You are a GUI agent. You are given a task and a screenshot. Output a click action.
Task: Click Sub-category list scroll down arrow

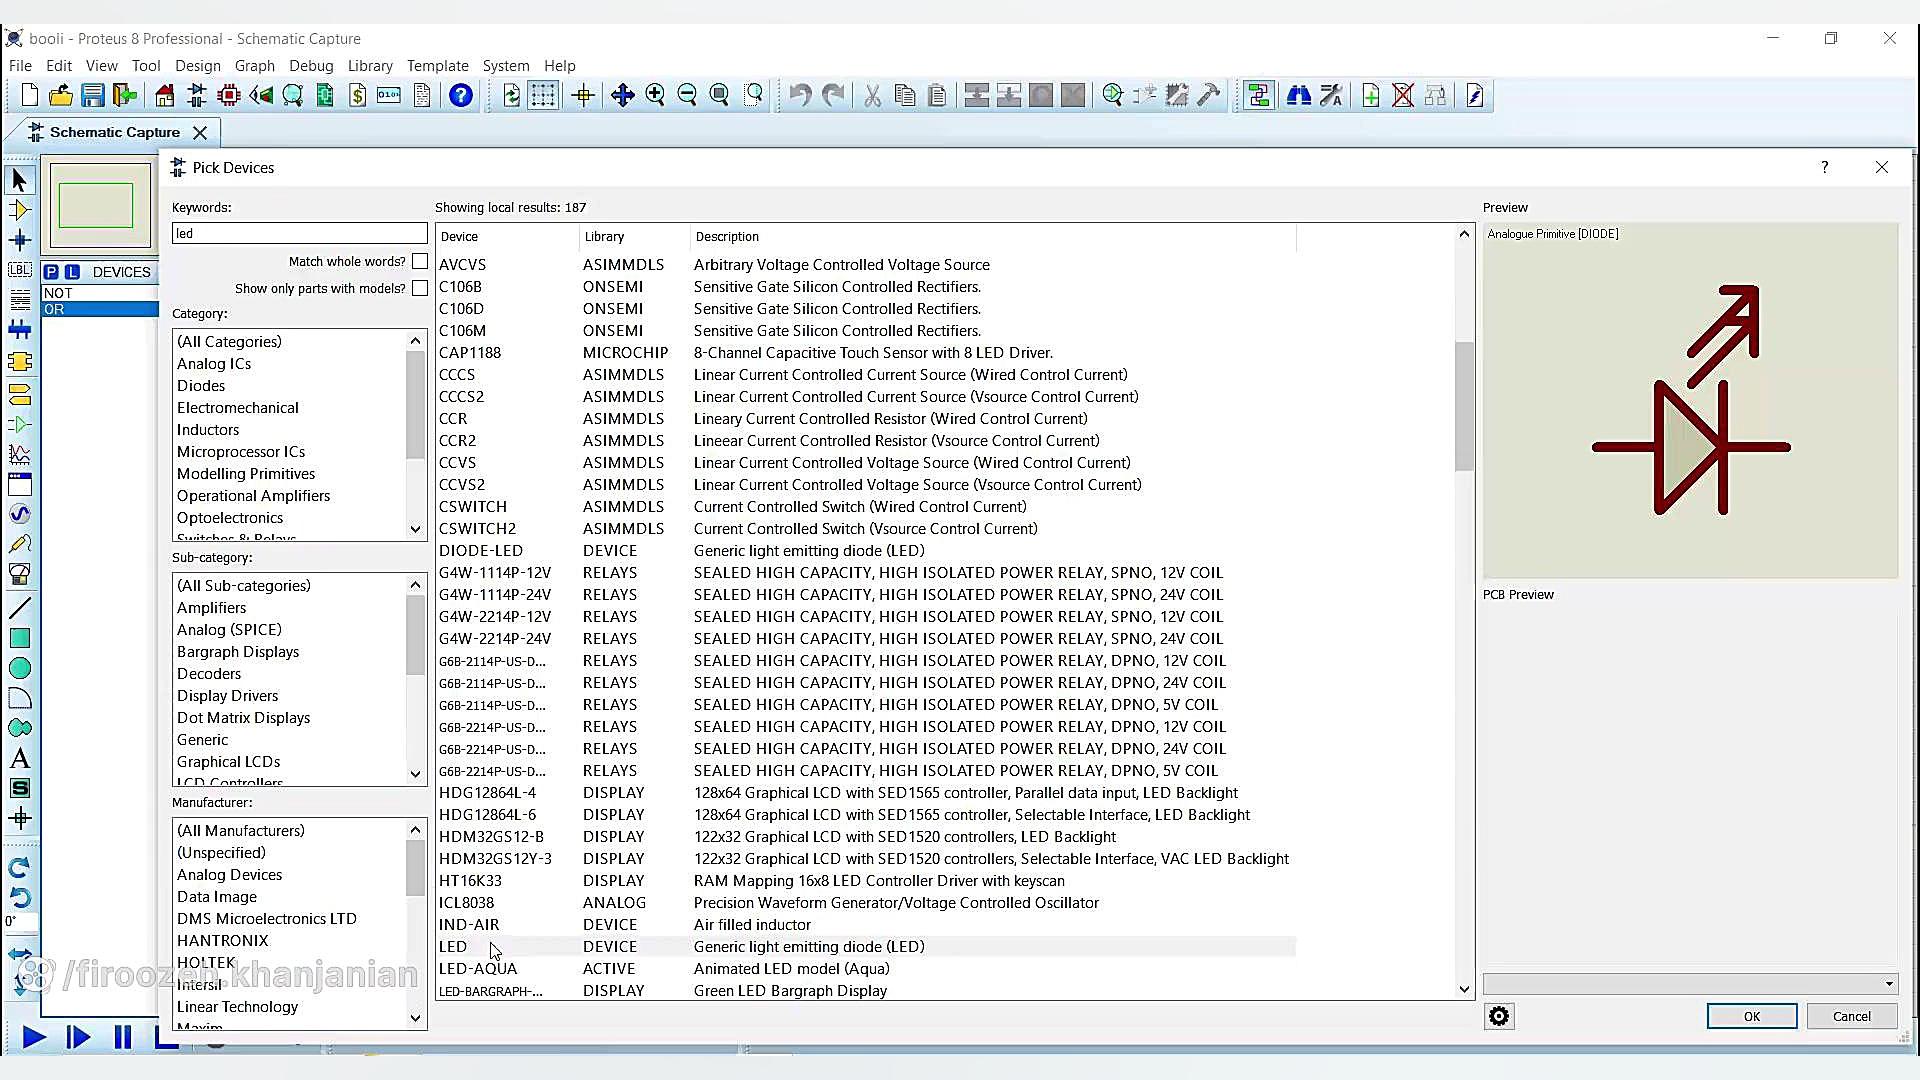(x=416, y=773)
